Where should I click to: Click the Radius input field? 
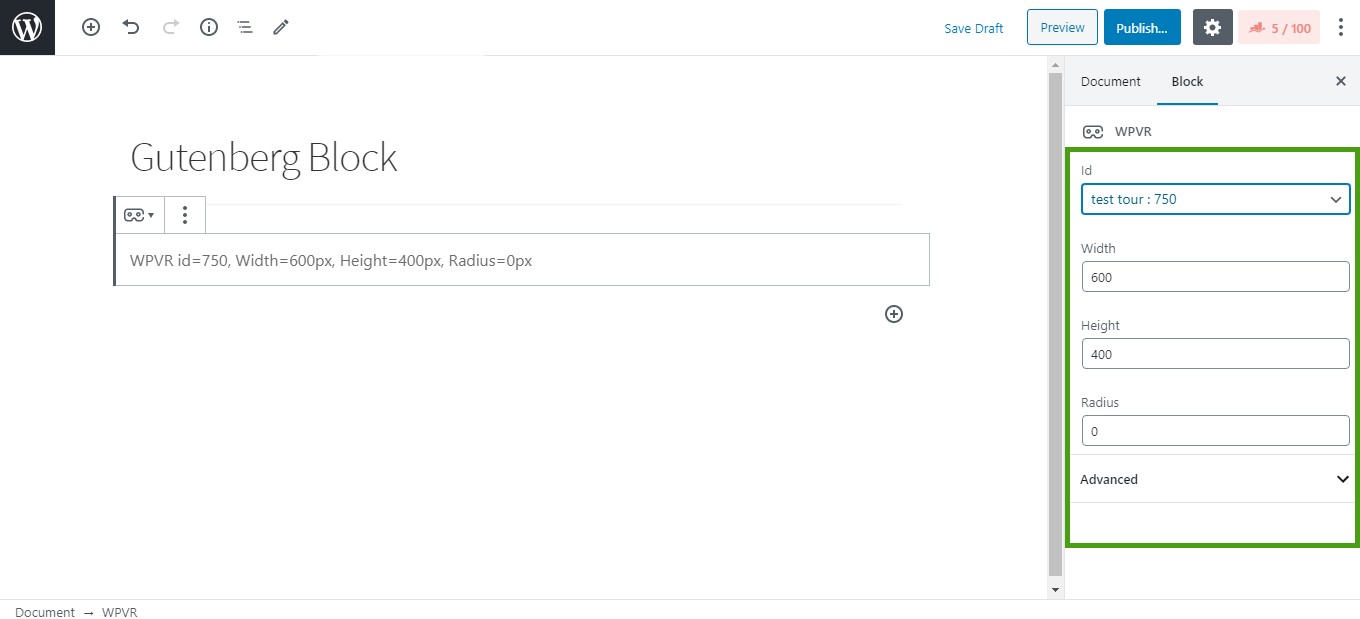(x=1215, y=431)
